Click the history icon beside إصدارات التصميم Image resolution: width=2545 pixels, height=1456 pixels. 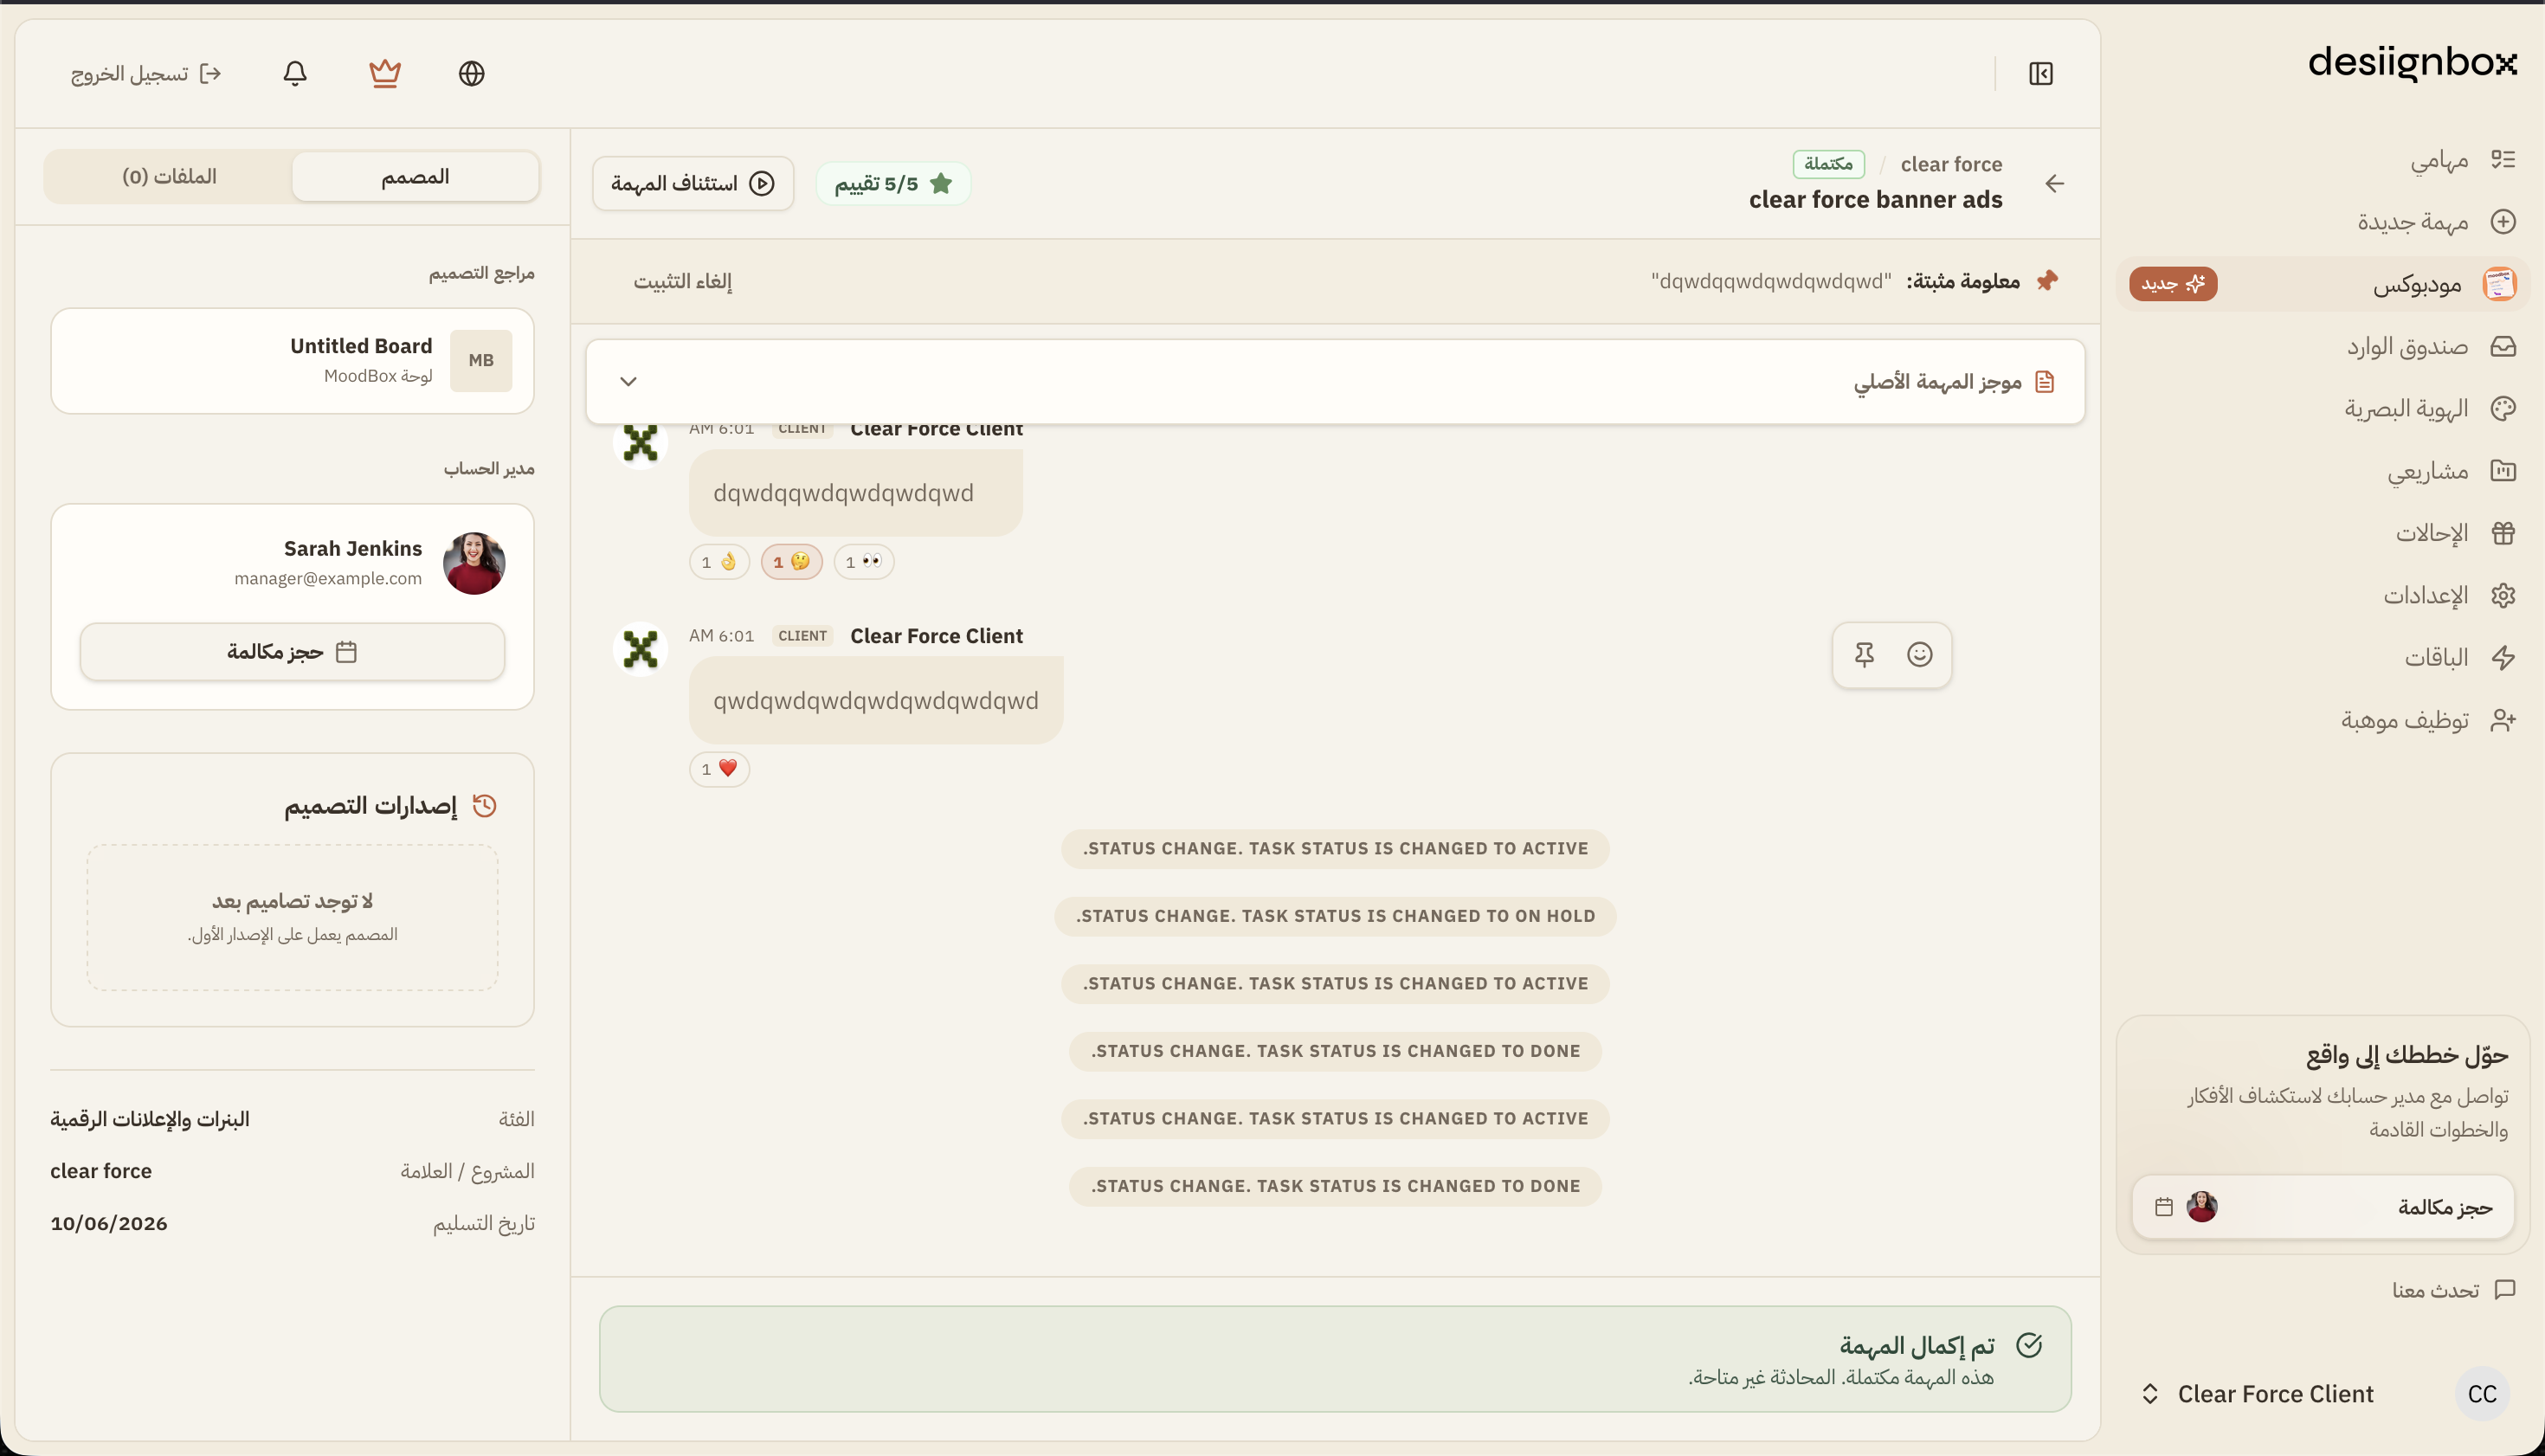click(485, 806)
